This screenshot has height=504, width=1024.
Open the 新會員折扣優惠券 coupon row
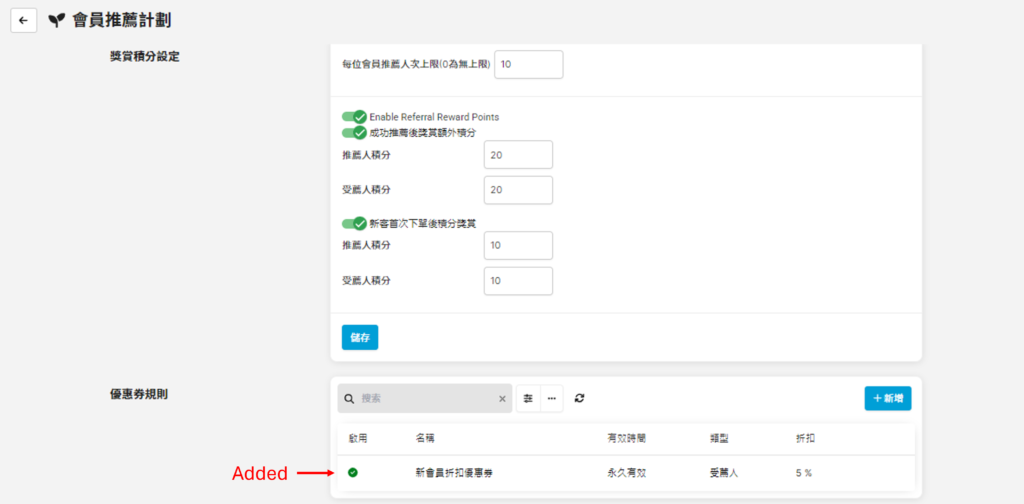(x=453, y=472)
